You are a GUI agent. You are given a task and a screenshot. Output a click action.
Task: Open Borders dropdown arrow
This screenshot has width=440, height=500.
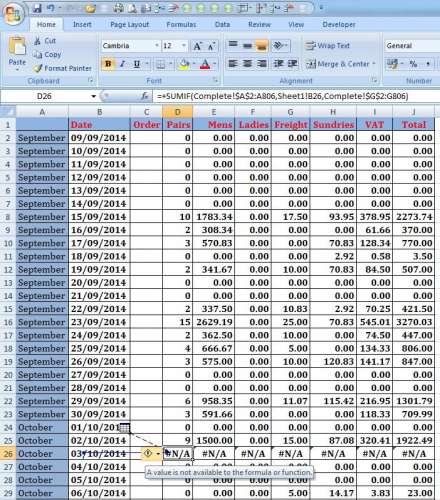170,64
